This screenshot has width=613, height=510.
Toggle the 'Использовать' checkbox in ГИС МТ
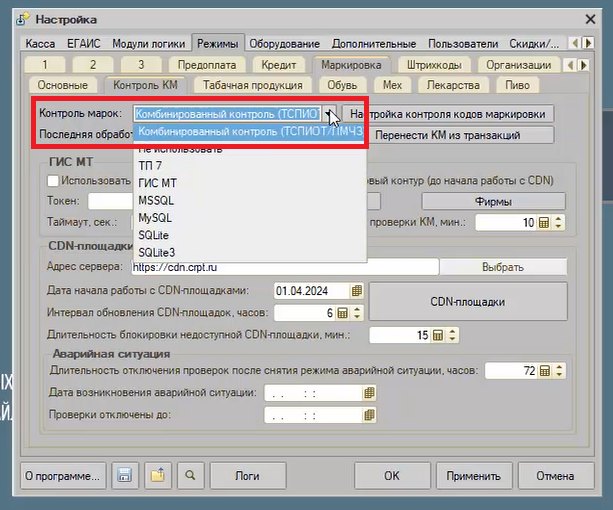53,181
